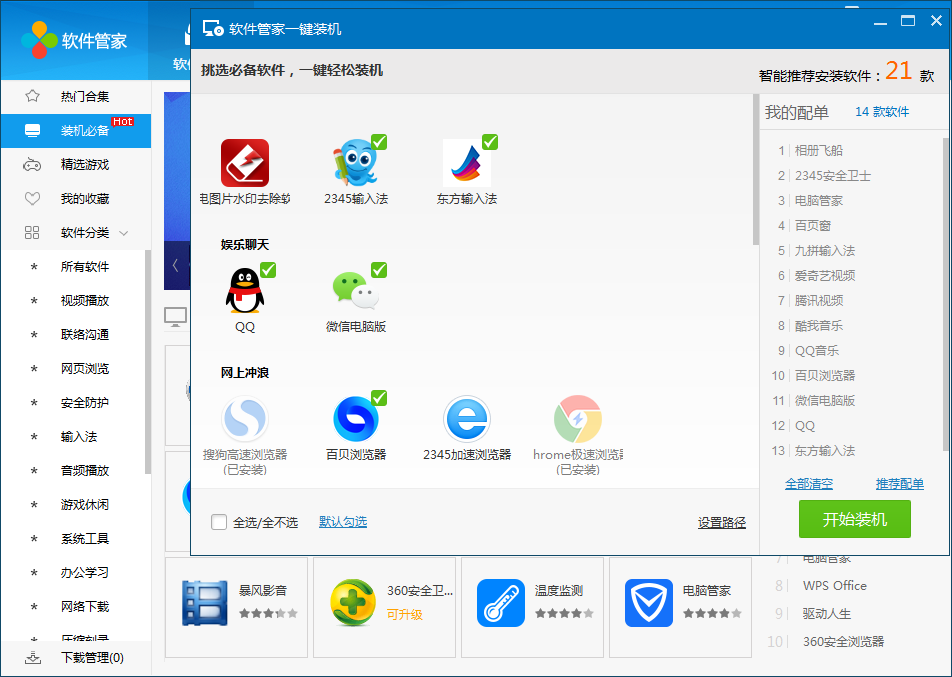The image size is (952, 677).
Task: Select the 图片水印去除 app icon
Action: (245, 163)
